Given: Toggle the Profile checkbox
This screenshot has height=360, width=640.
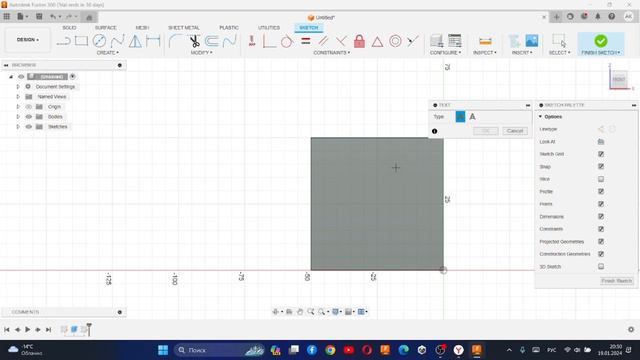Looking at the screenshot, I should (x=601, y=191).
